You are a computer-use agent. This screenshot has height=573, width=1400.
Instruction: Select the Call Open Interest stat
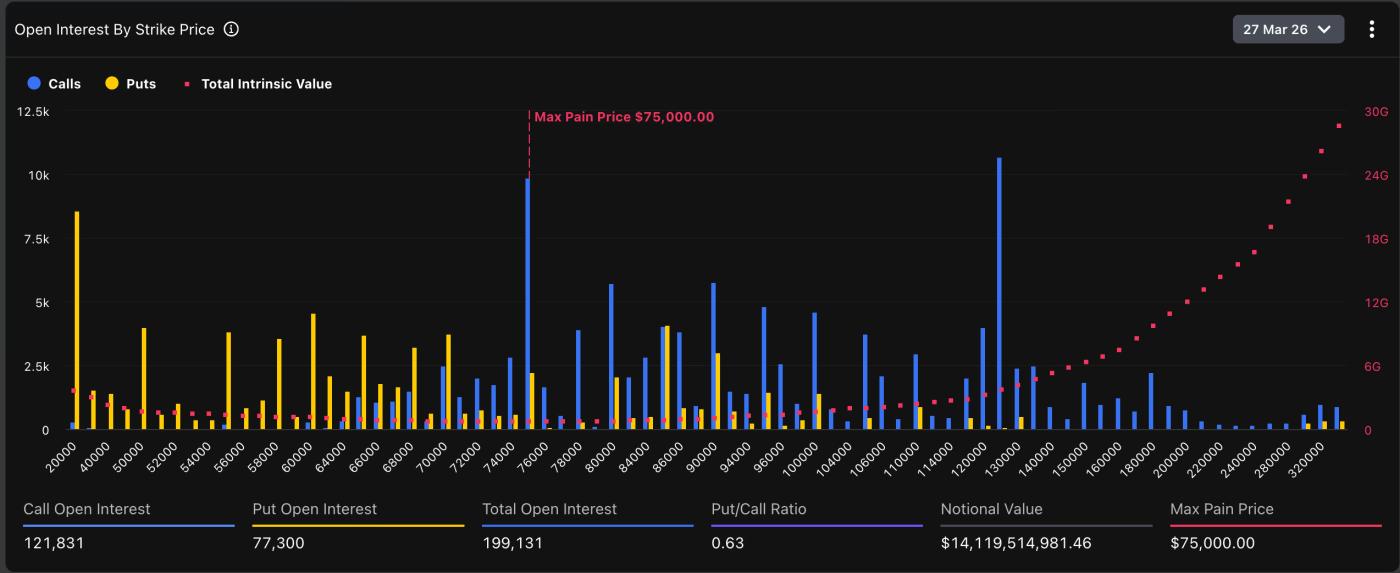pyautogui.click(x=87, y=509)
